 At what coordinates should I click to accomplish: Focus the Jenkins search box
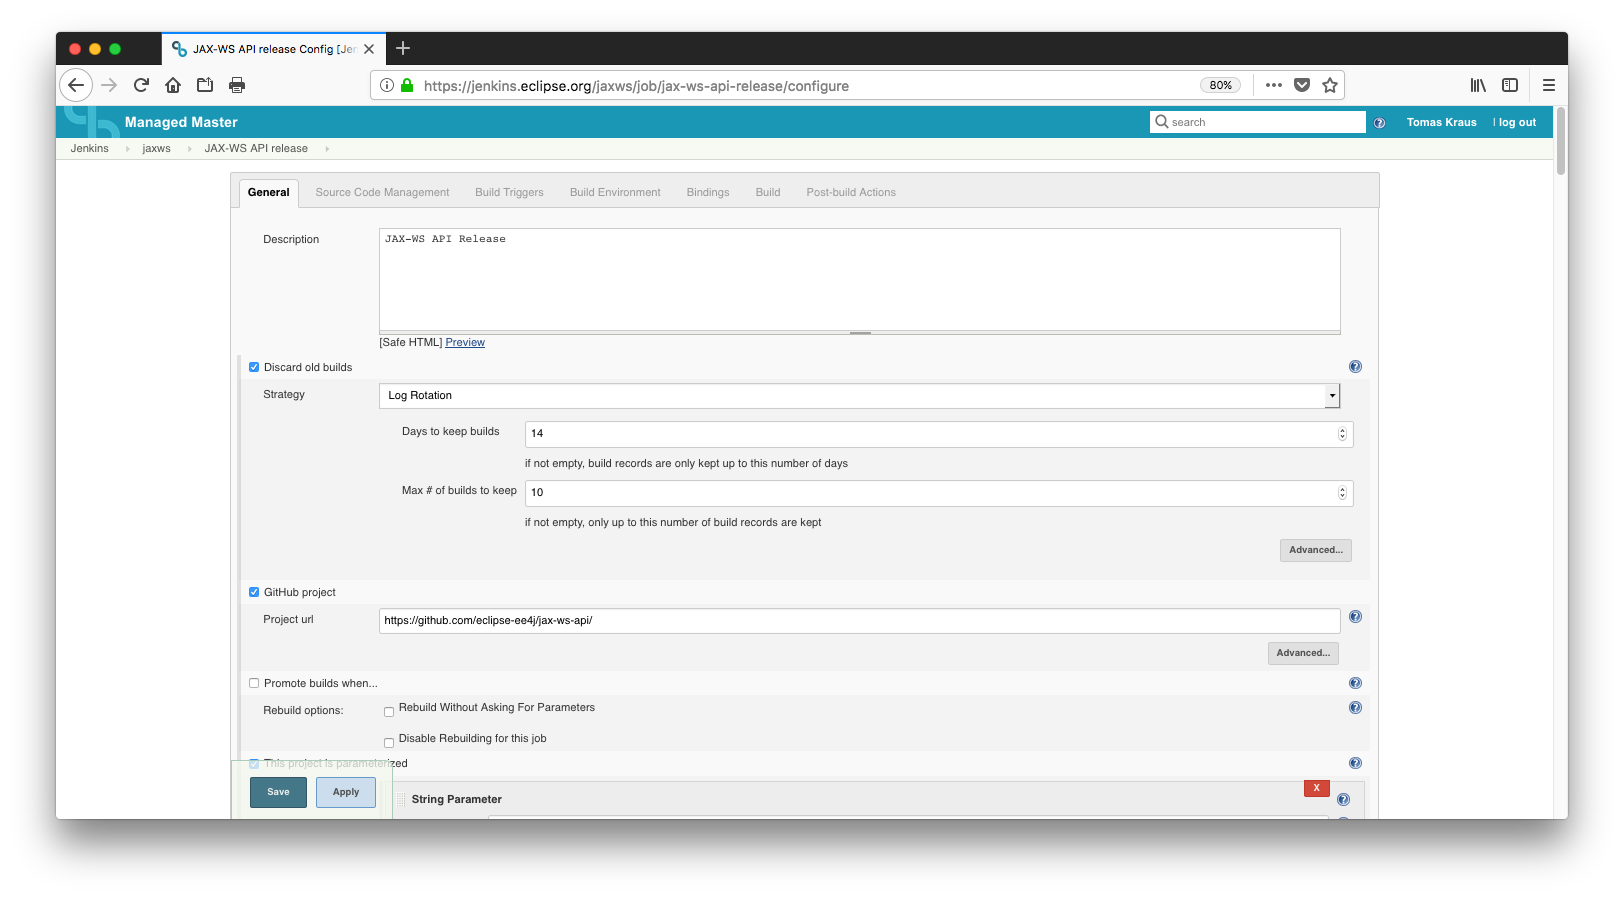(1258, 122)
